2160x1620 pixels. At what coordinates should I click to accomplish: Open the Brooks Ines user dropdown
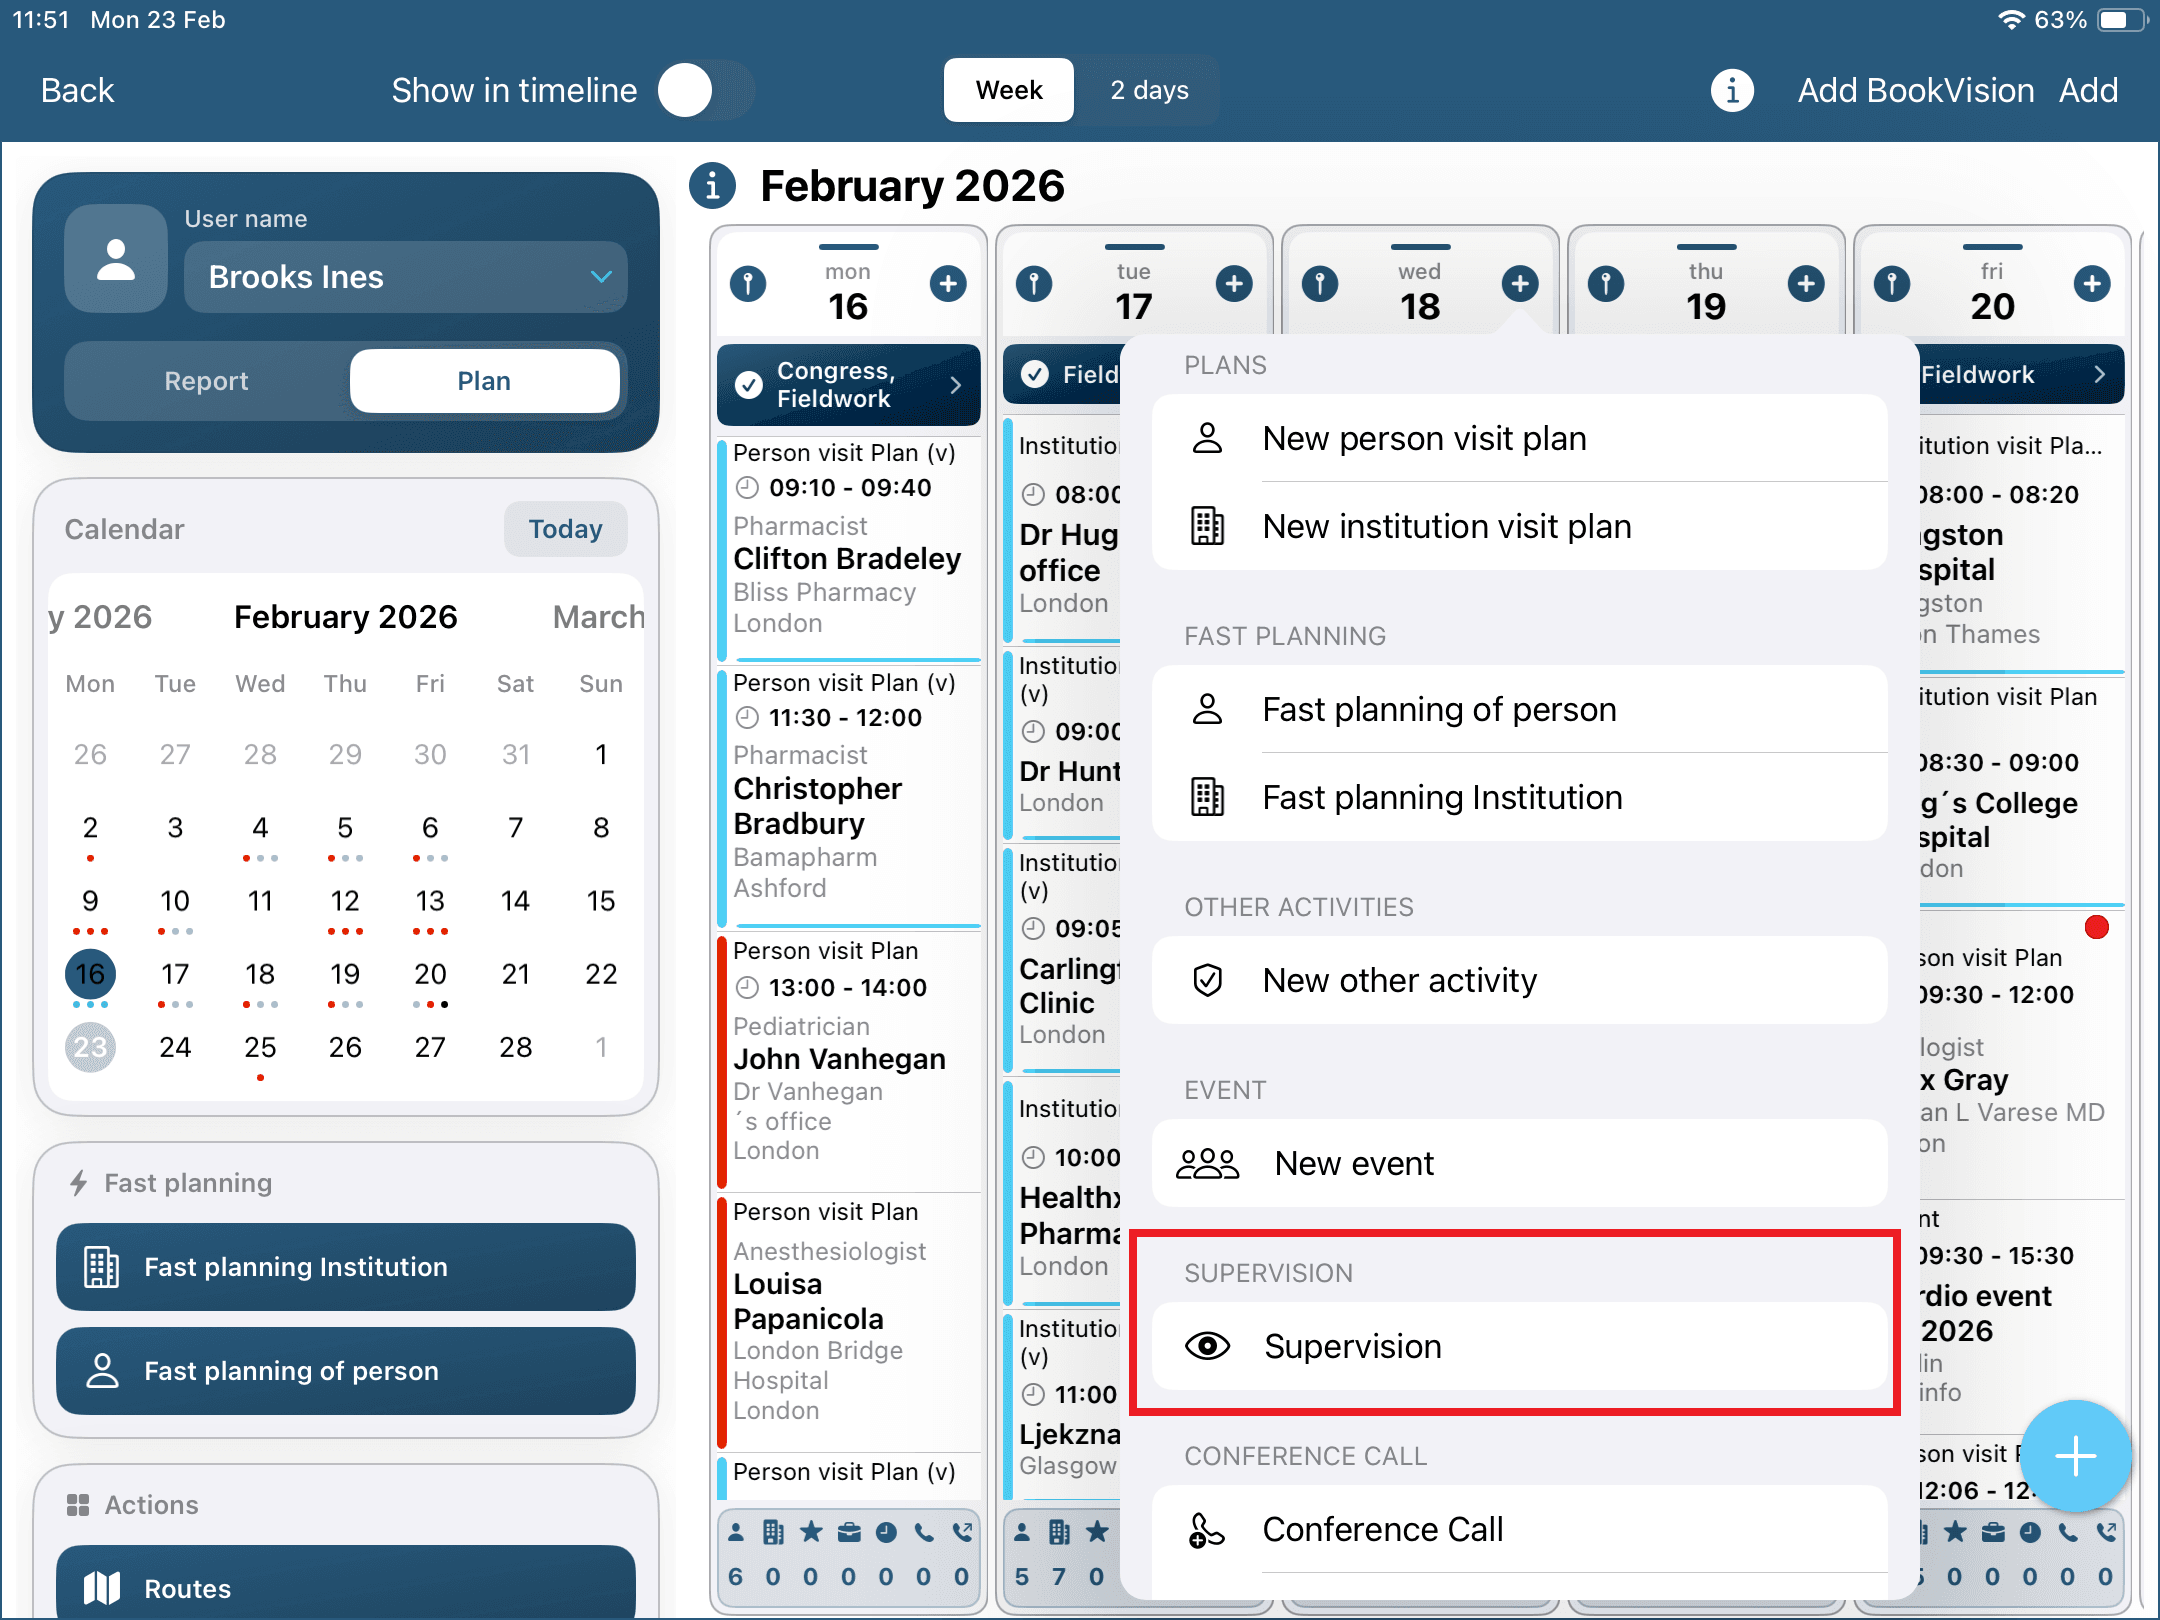pos(405,277)
